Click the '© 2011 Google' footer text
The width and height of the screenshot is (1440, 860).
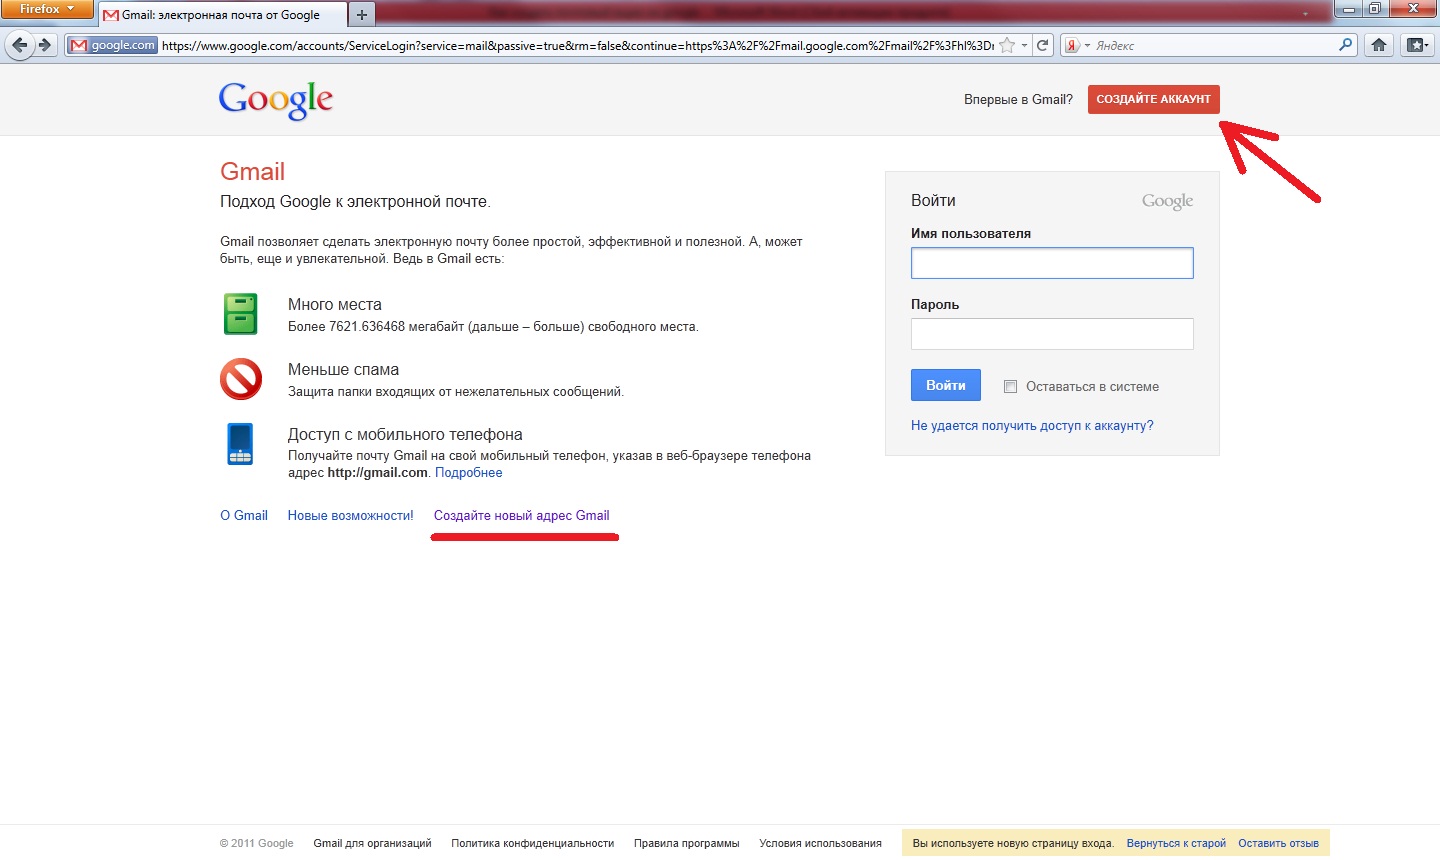(257, 843)
